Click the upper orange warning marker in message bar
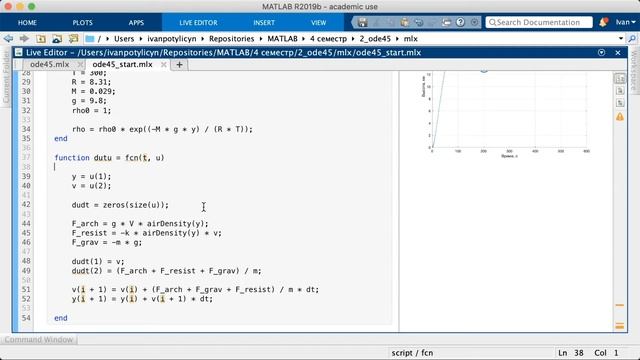Image resolution: width=640 pixels, height=360 pixels. click(x=620, y=305)
